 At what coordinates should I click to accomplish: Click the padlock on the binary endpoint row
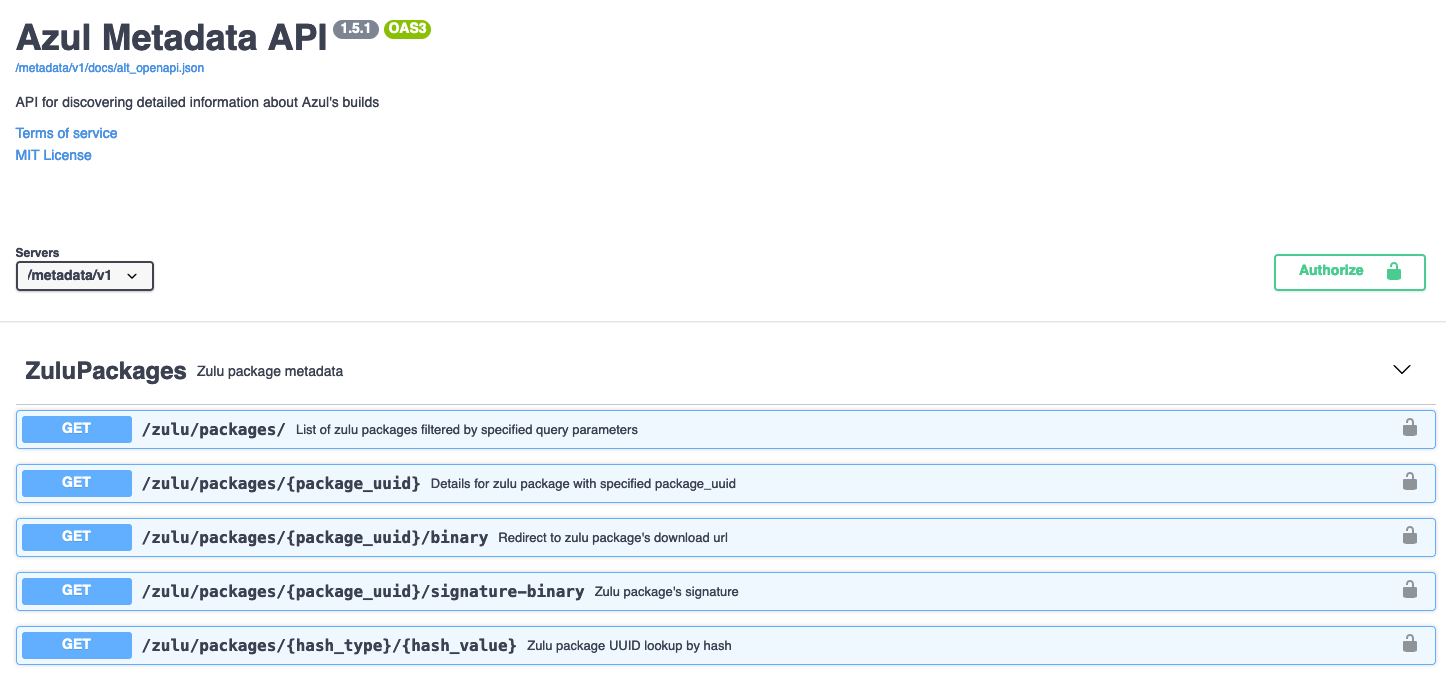(1410, 536)
